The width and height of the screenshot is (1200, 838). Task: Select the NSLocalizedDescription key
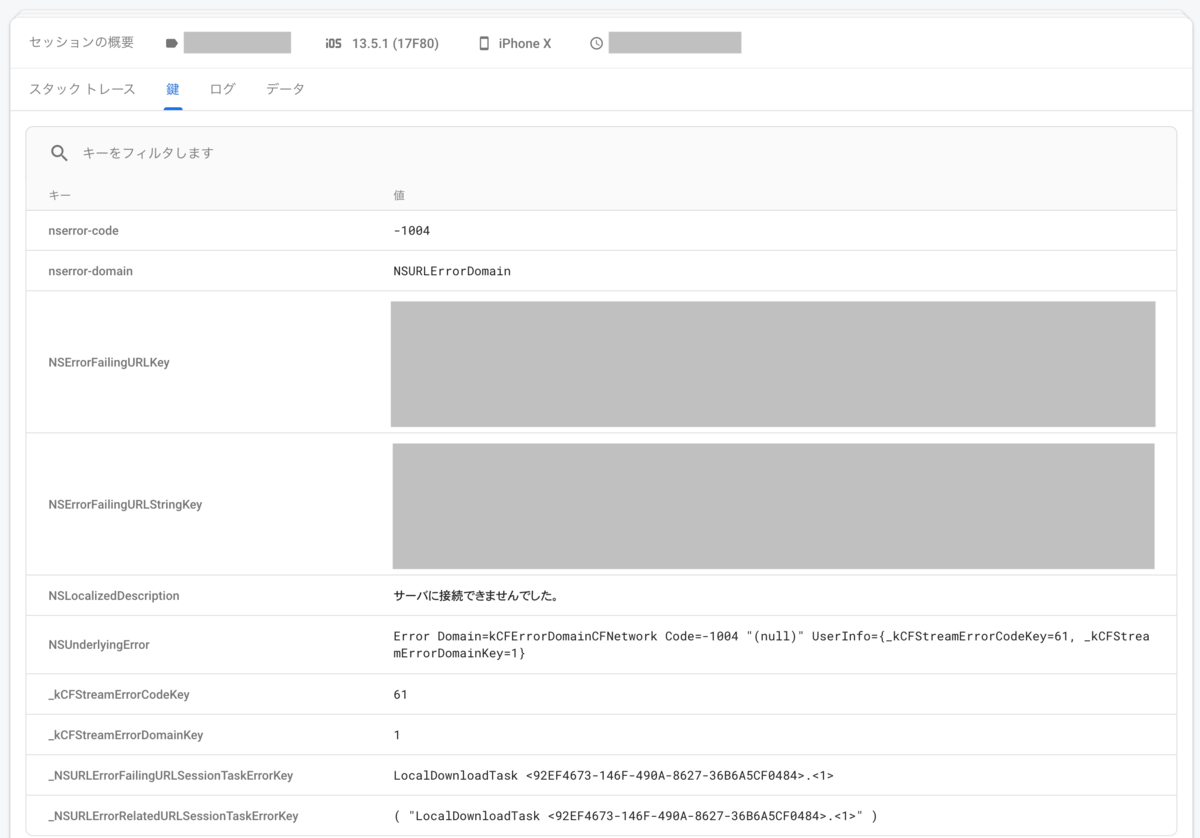pyautogui.click(x=114, y=595)
